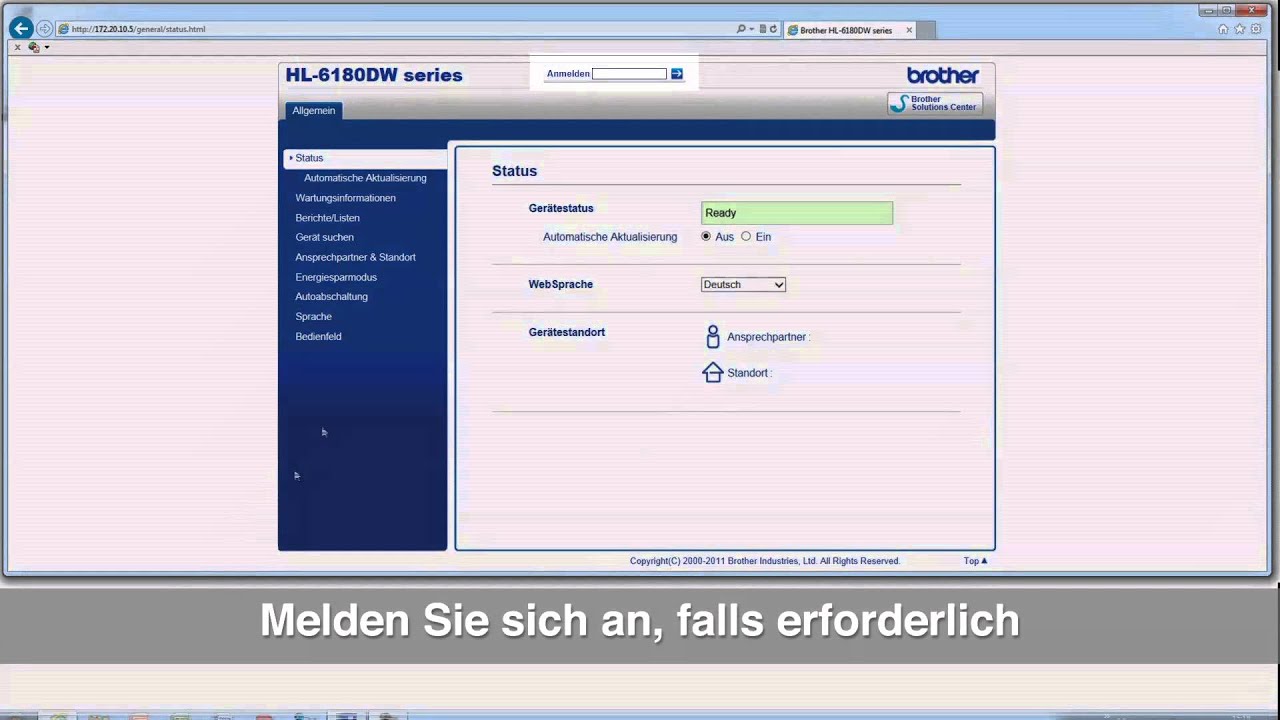The height and width of the screenshot is (720, 1280).
Task: Open Wartungsinformationen in the sidebar
Action: [345, 198]
